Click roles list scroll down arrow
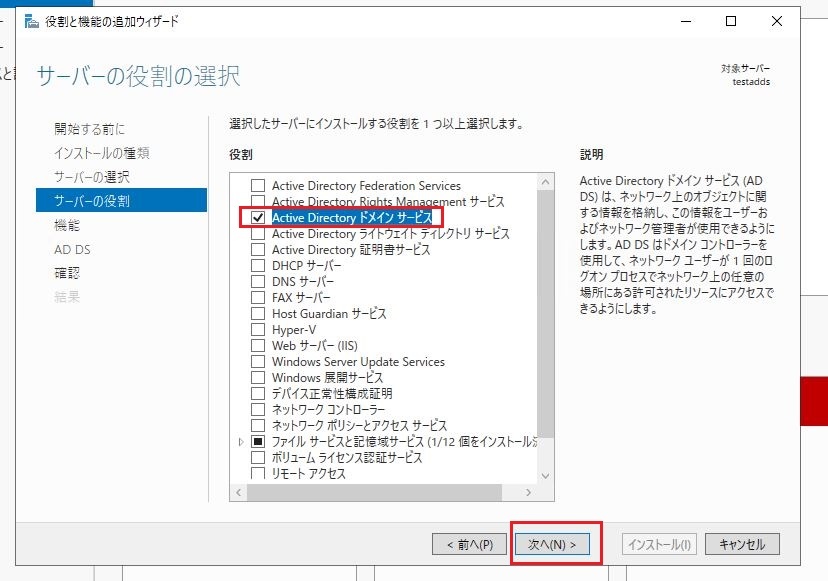 point(545,476)
